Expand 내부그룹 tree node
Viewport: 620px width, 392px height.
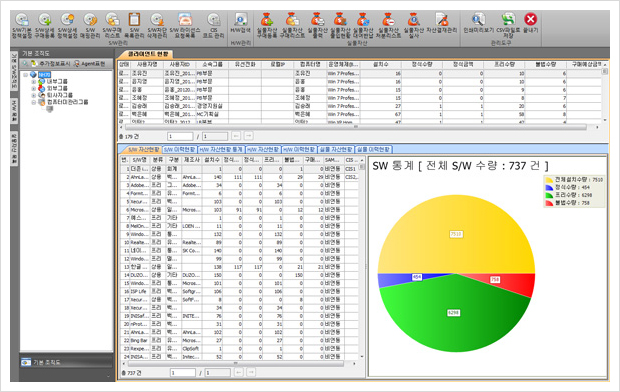[34, 81]
